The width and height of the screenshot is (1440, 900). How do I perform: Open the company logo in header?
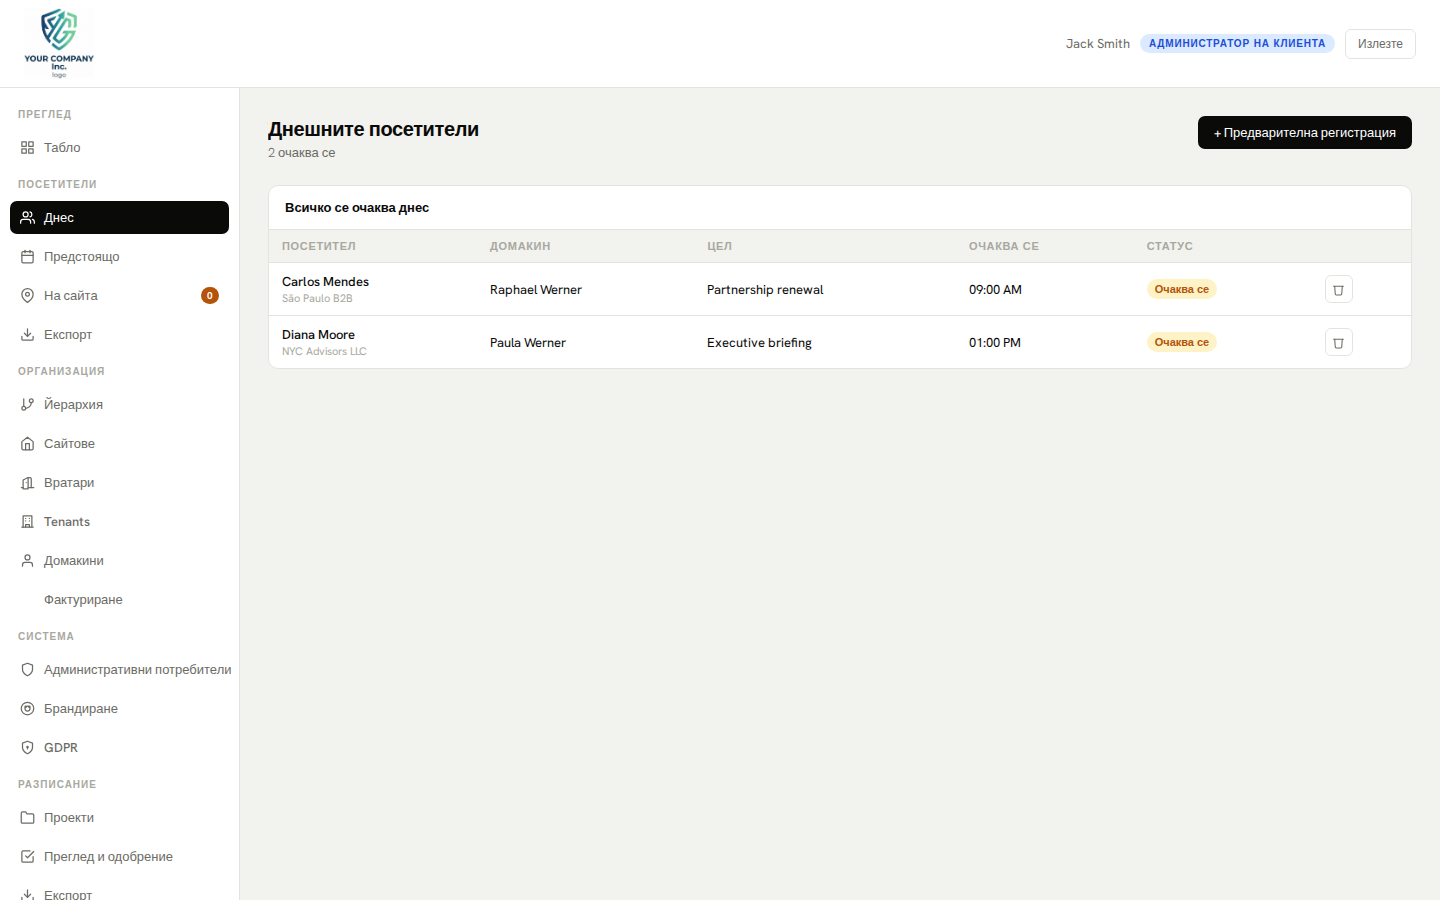(59, 43)
